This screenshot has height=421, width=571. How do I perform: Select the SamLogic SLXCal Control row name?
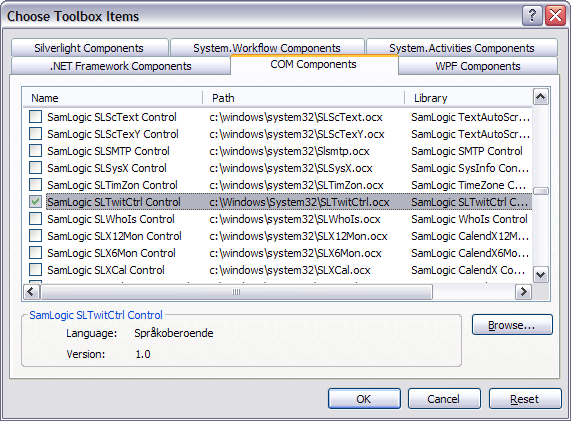106,270
